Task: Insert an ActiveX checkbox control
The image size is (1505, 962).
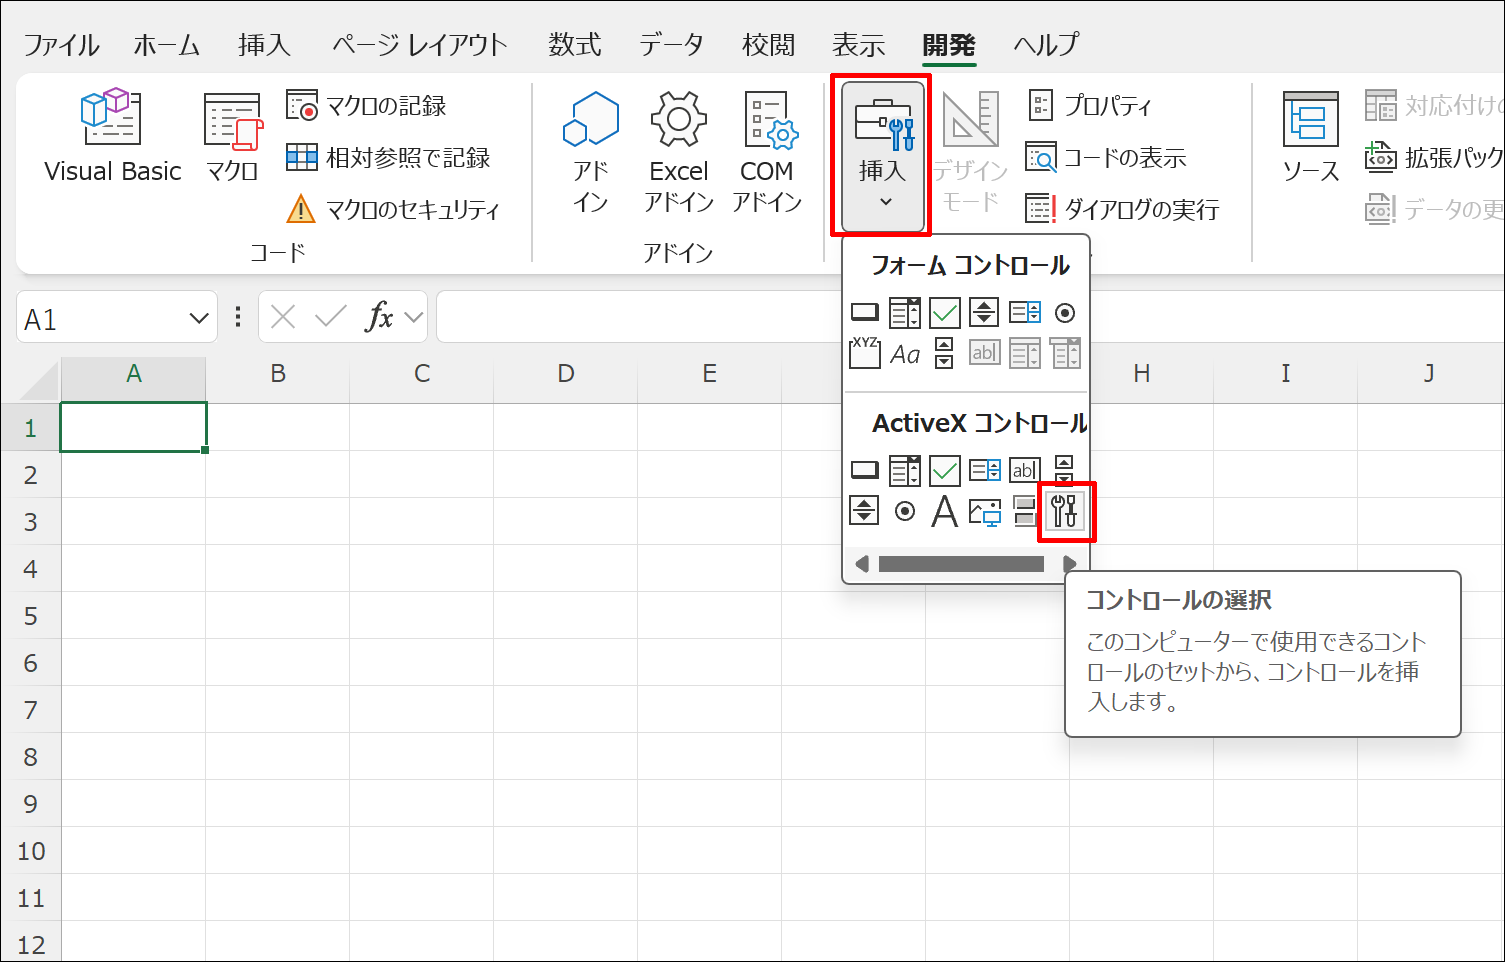Action: coord(944,470)
